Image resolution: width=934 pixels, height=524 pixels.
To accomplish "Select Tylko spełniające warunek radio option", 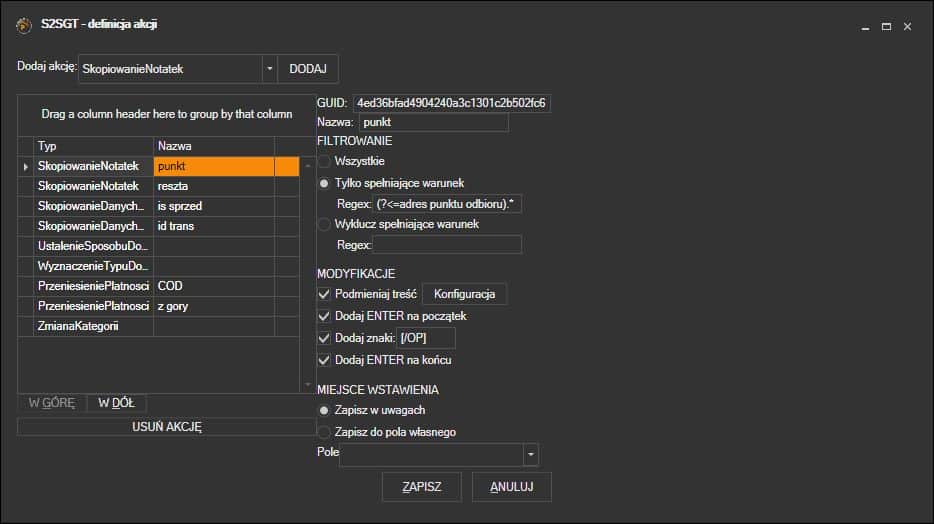I will coord(324,183).
